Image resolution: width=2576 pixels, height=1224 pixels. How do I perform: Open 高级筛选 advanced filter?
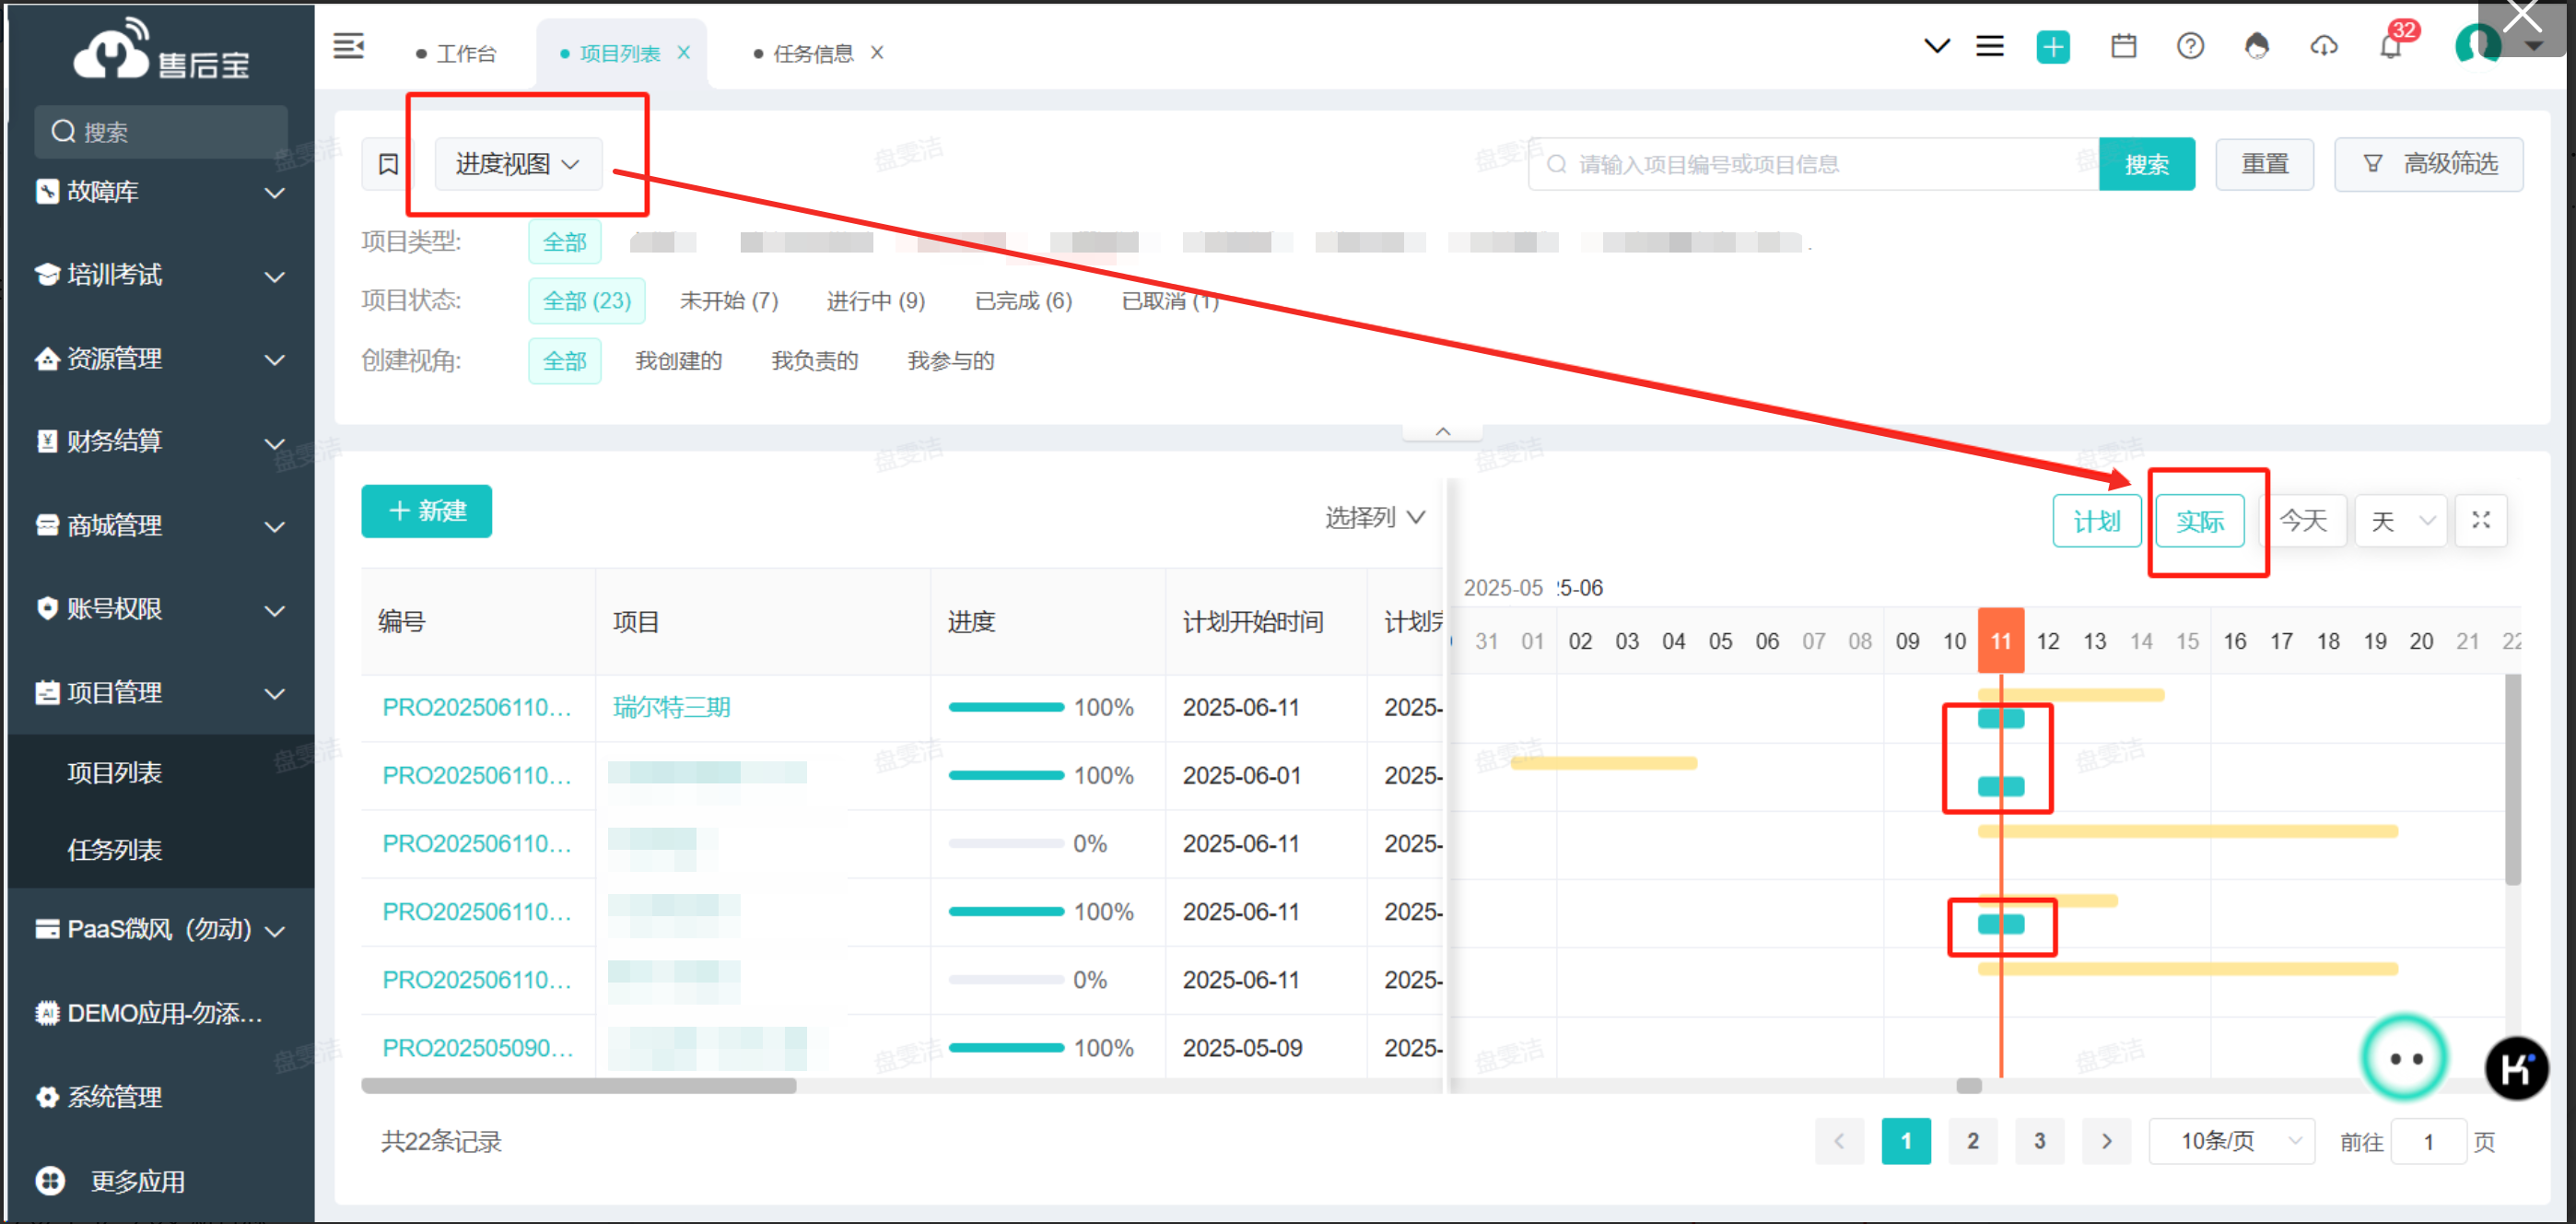pos(2428,164)
